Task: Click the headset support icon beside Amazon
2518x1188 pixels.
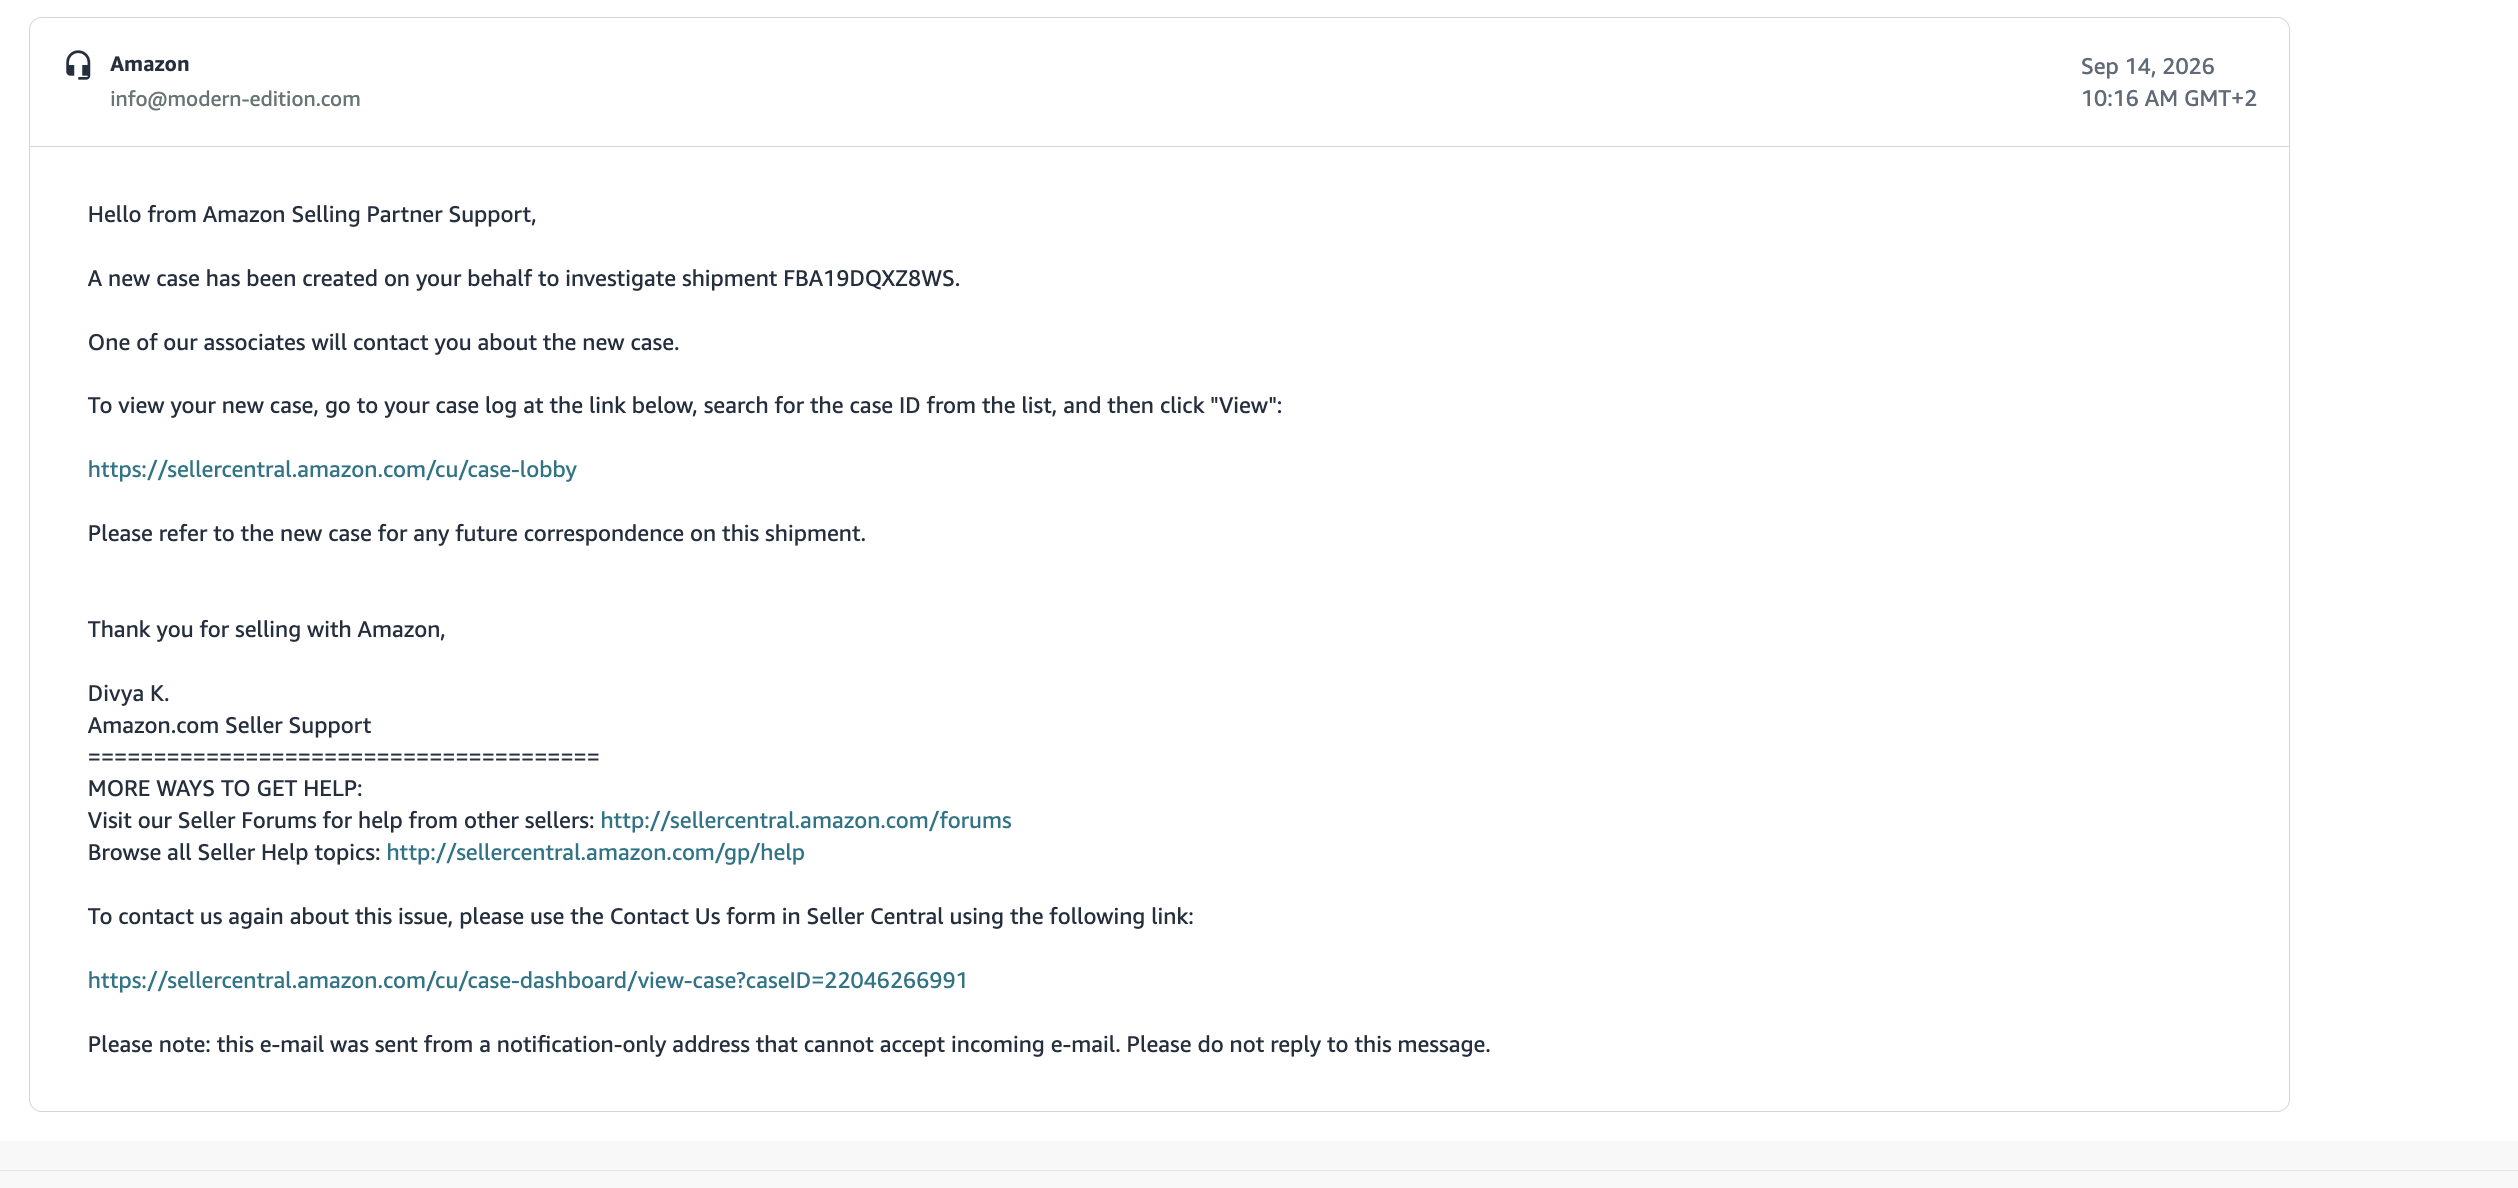Action: [78, 65]
